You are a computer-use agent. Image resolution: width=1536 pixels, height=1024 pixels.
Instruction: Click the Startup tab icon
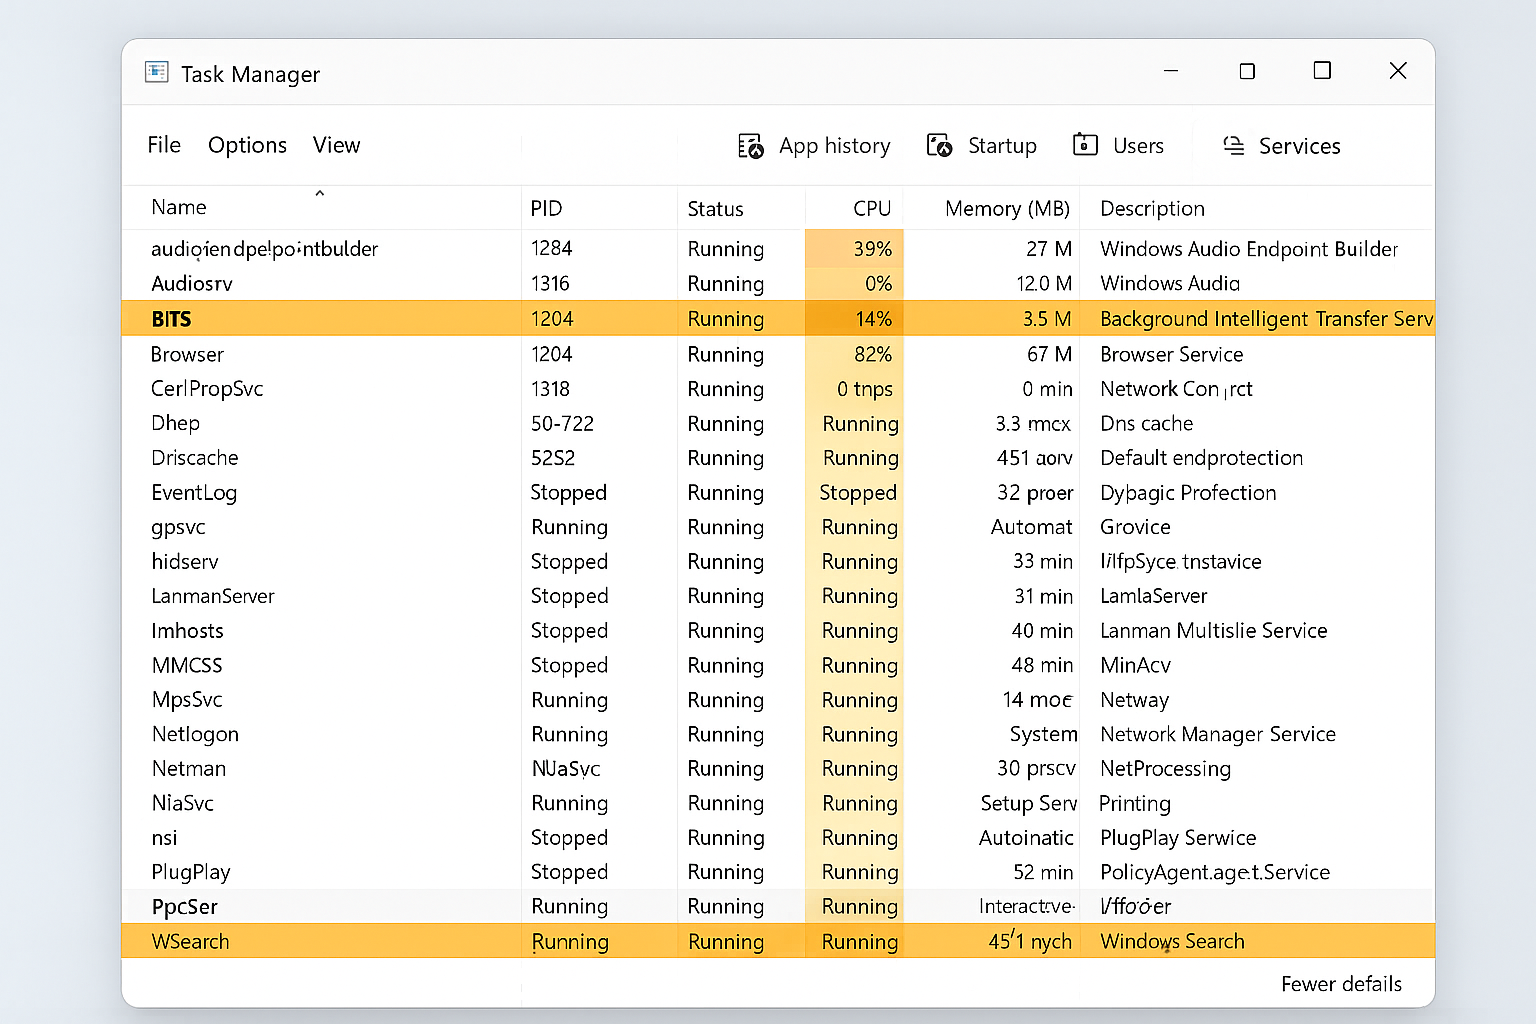click(x=939, y=146)
